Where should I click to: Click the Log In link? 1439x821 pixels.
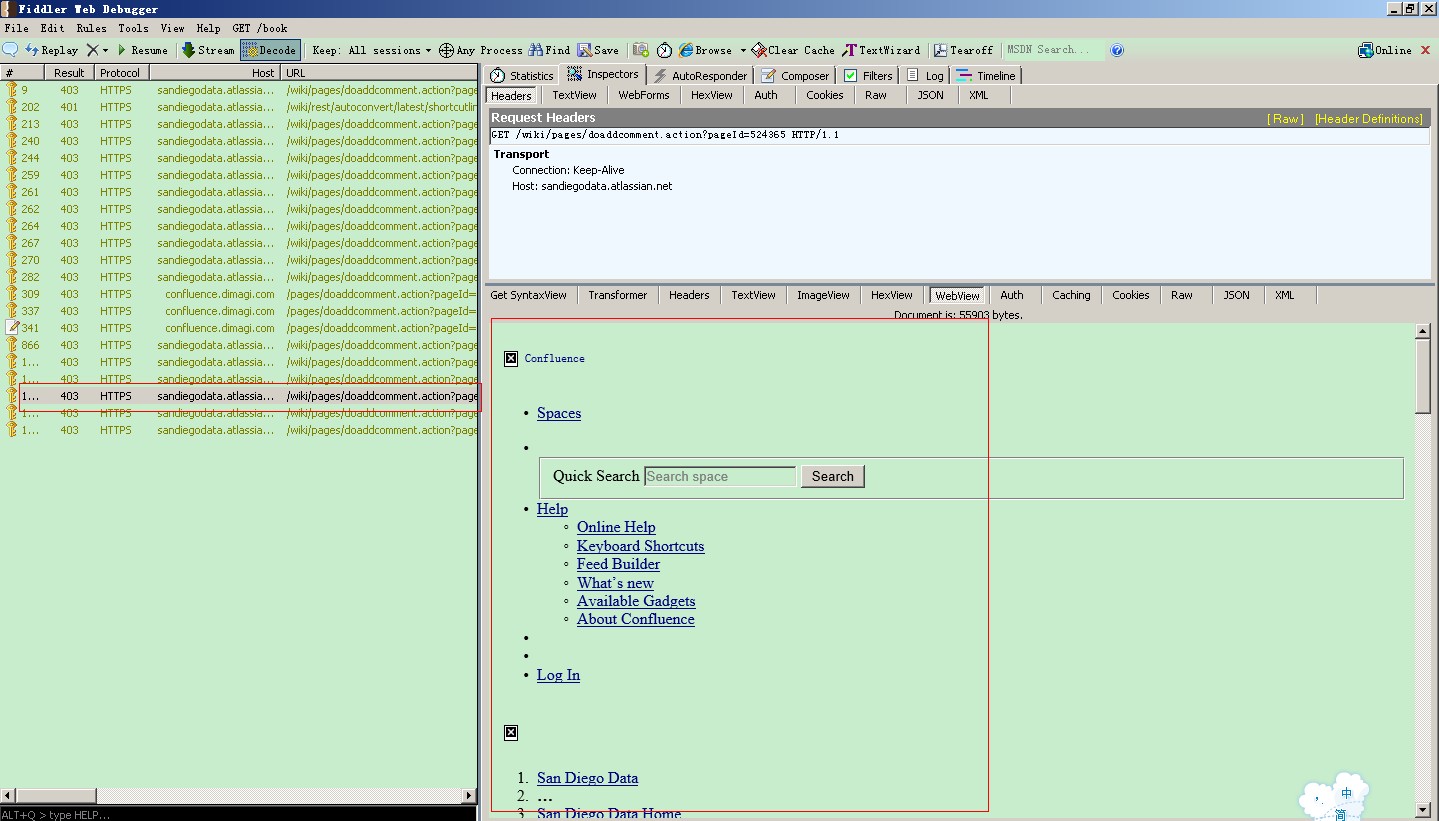coord(558,675)
